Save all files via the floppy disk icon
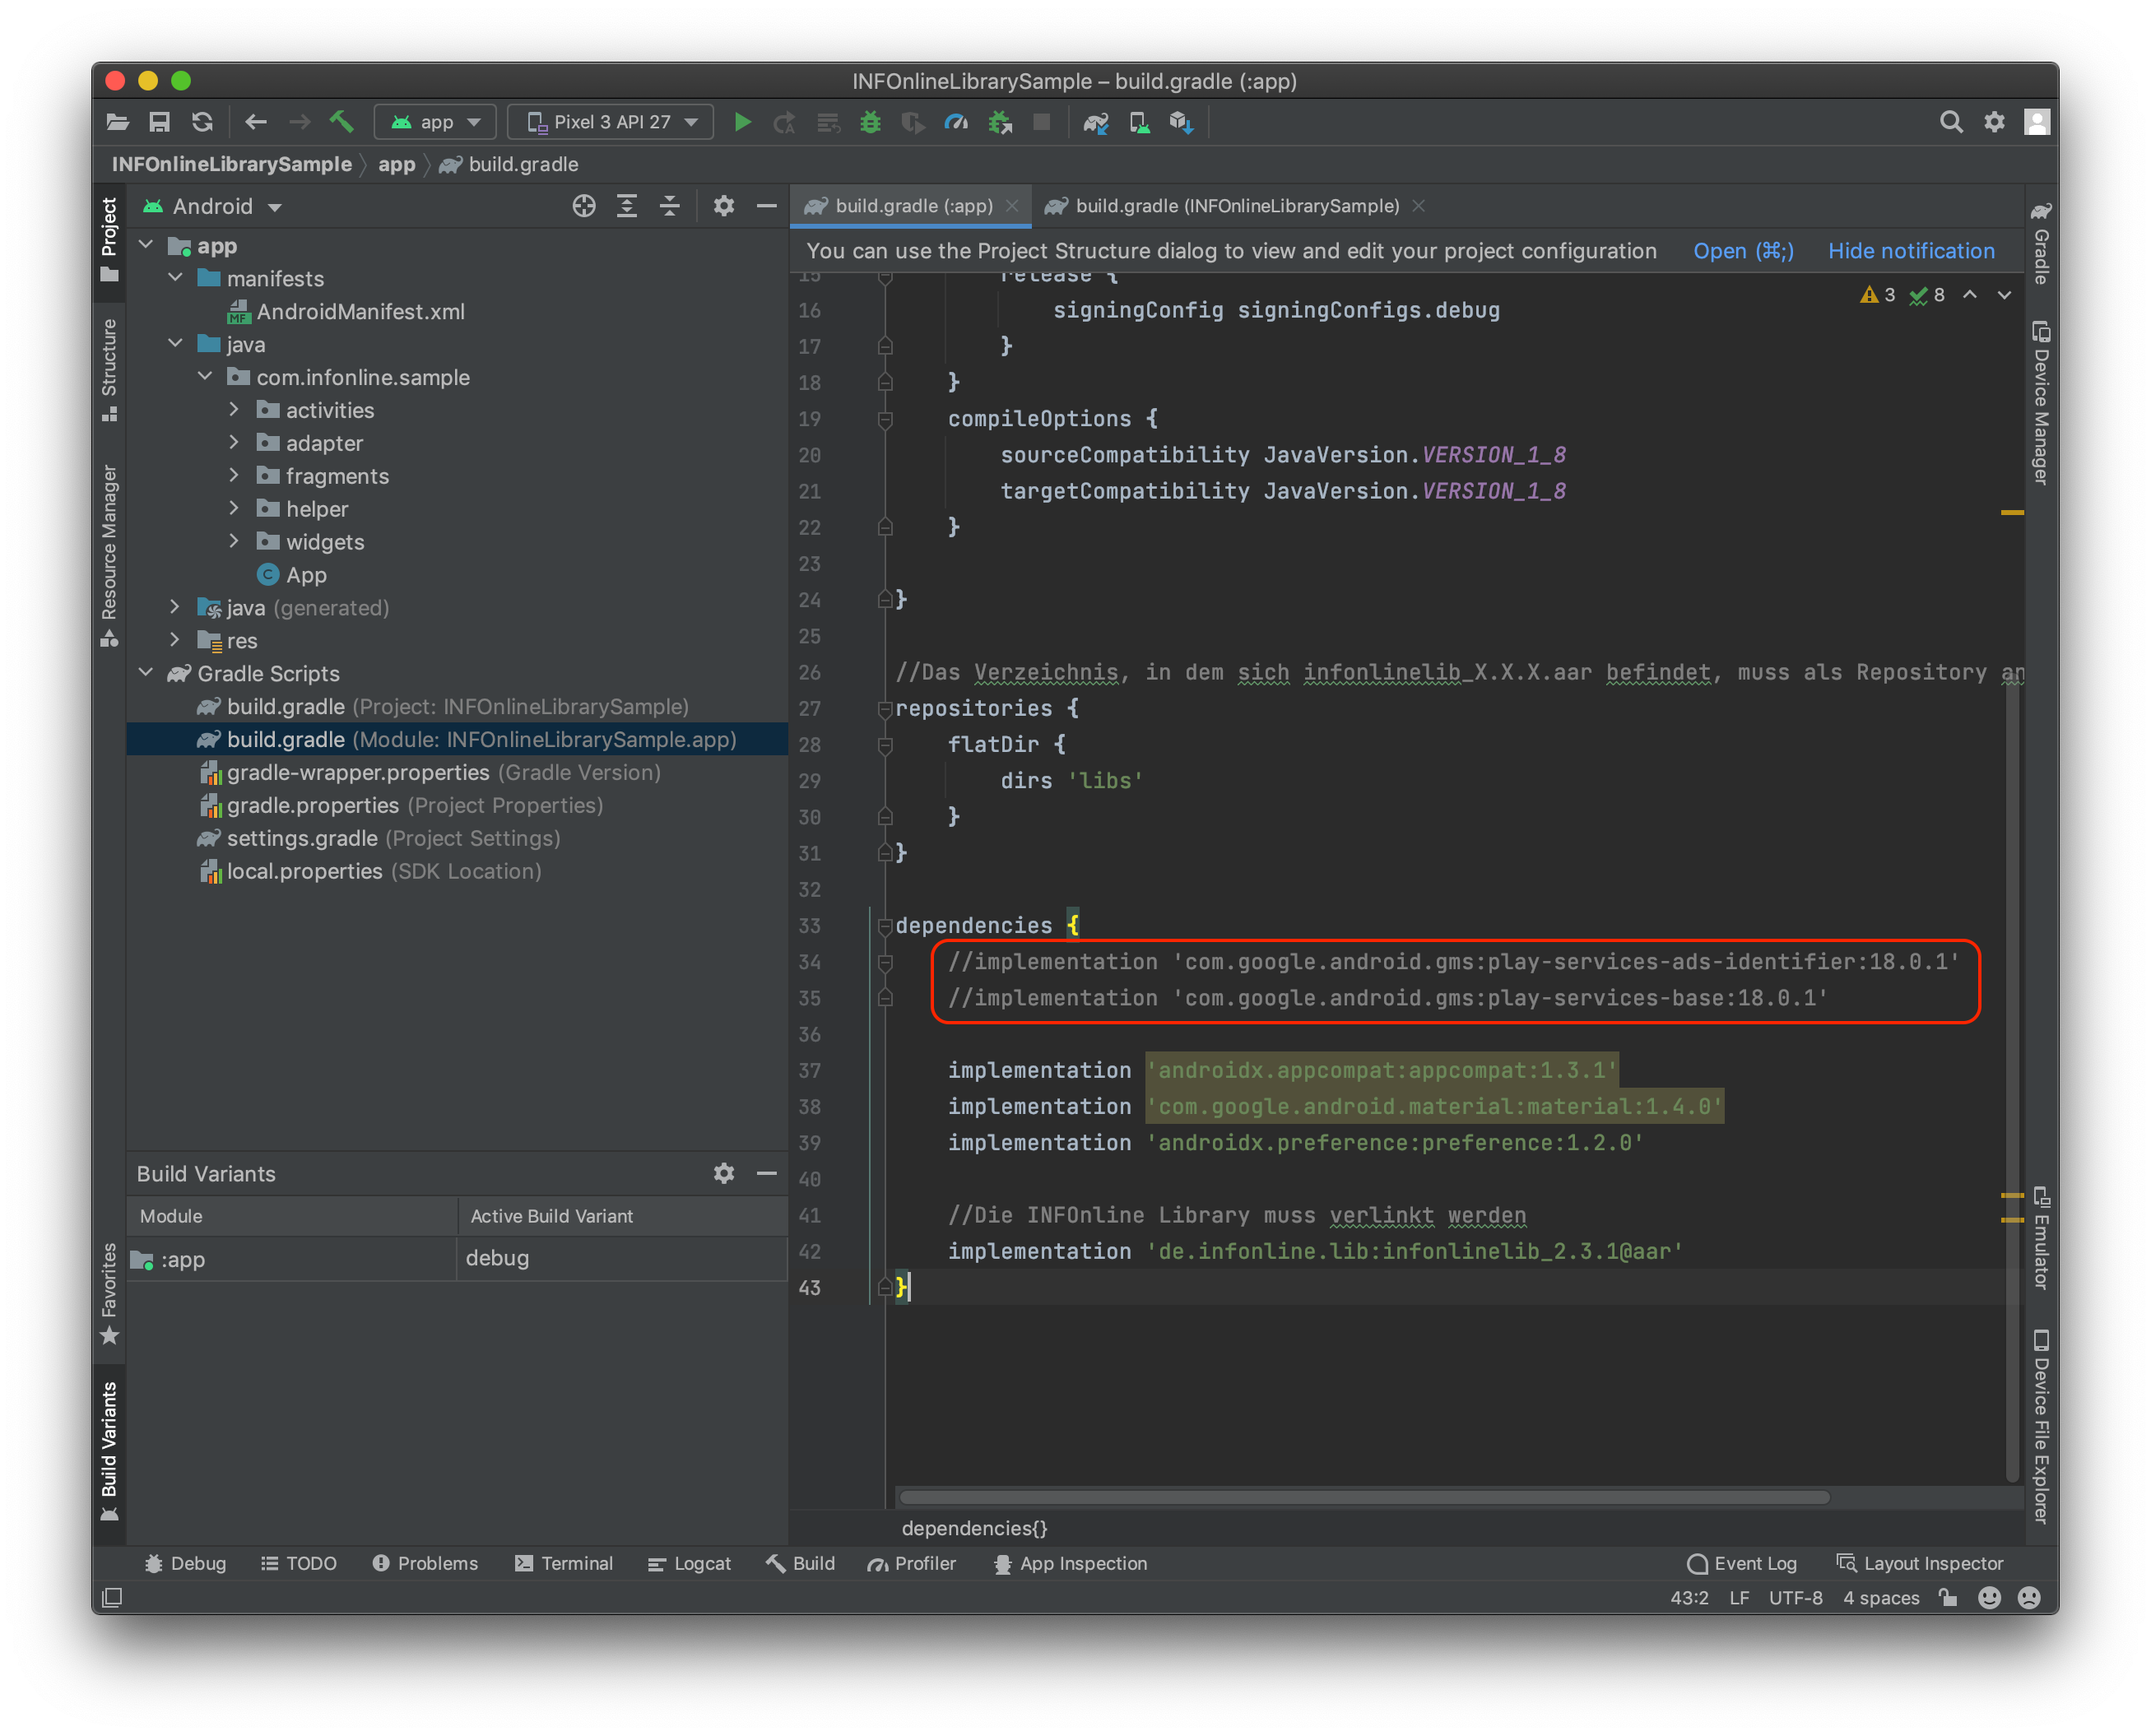Screen dimensions: 2151x1736 [159, 122]
